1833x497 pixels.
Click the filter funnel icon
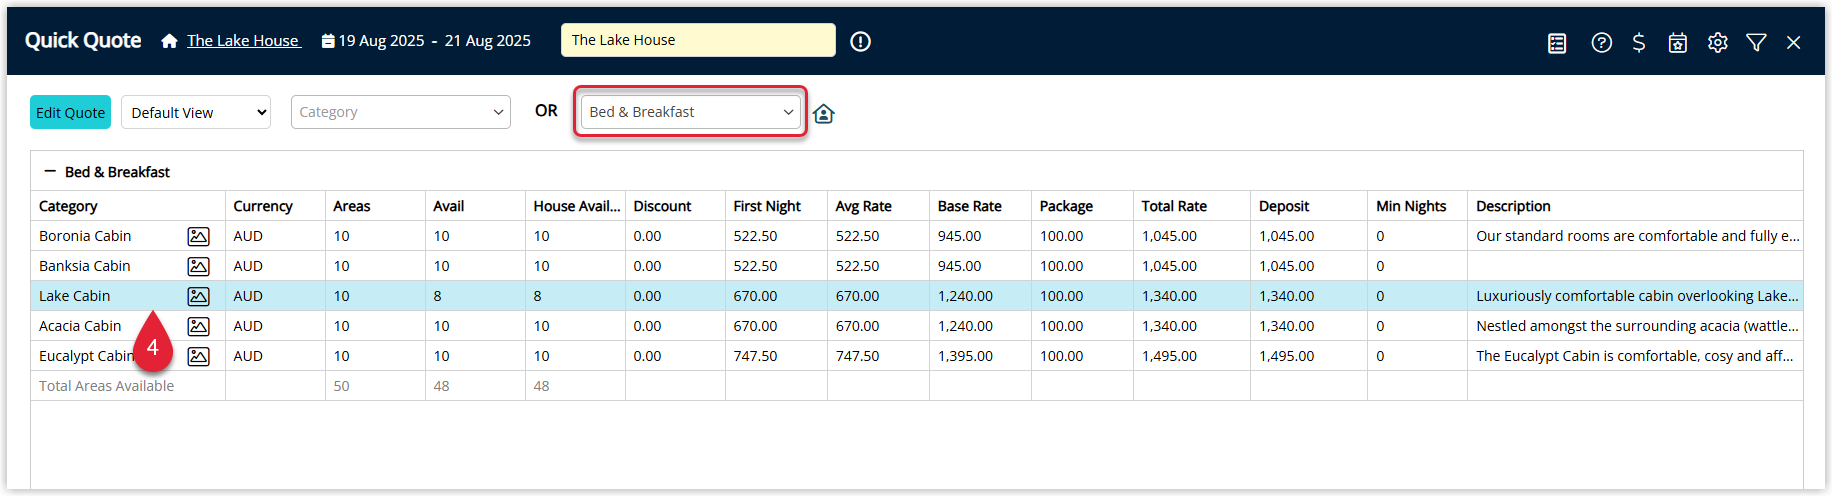click(1756, 42)
